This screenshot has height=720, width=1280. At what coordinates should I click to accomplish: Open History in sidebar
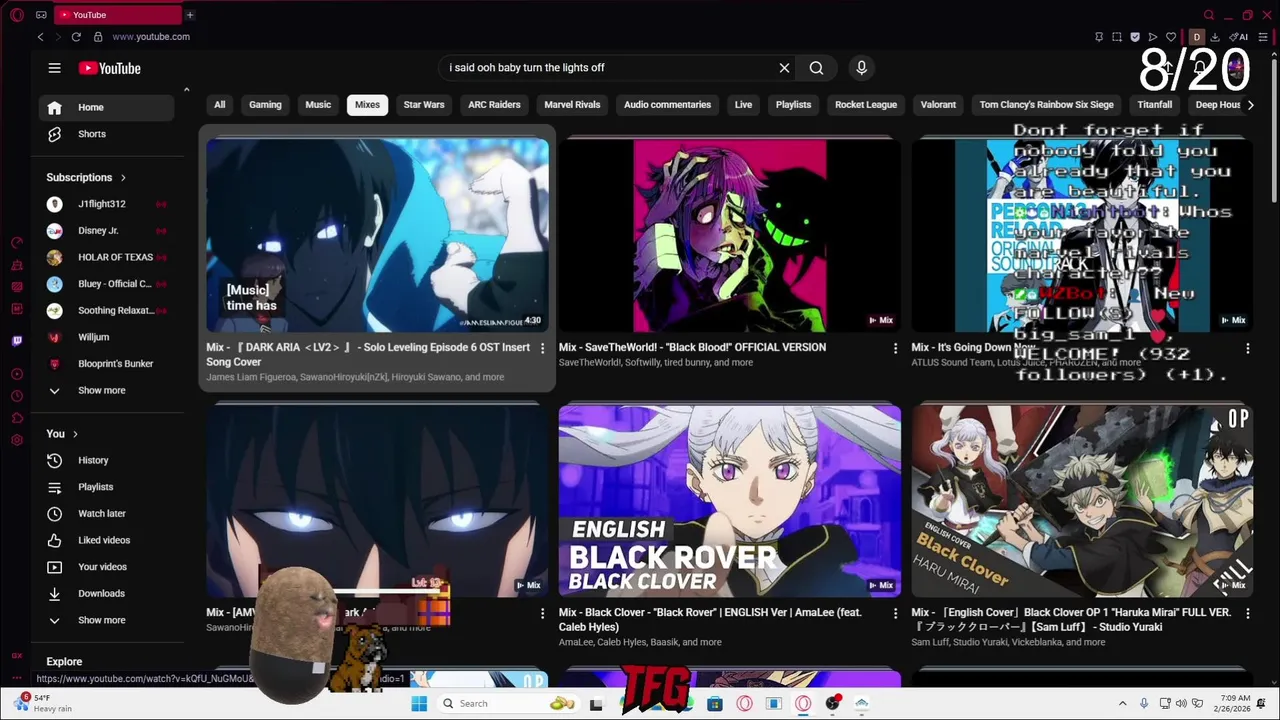[107, 460]
